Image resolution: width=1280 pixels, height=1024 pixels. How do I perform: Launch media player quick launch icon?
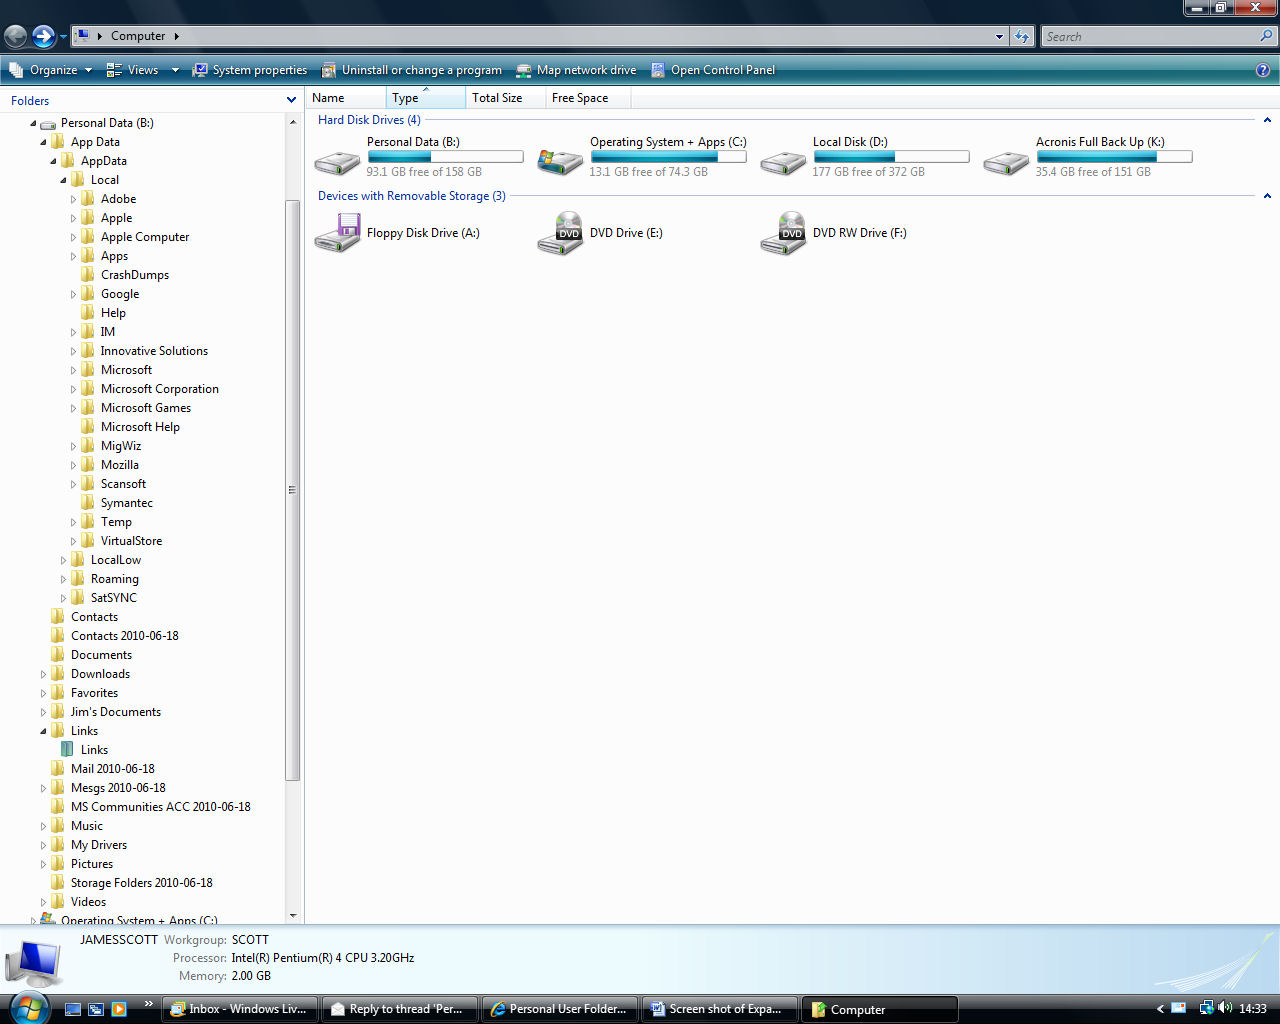click(x=119, y=1009)
